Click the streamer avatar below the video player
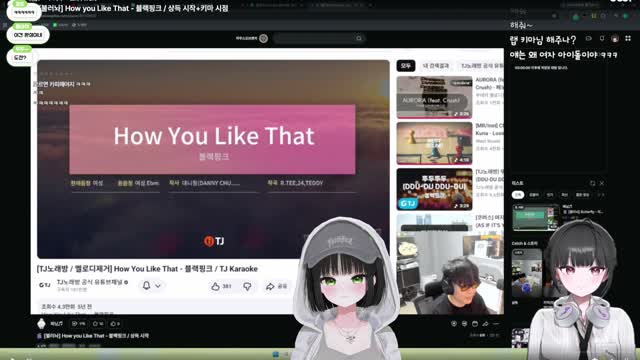 41,324
